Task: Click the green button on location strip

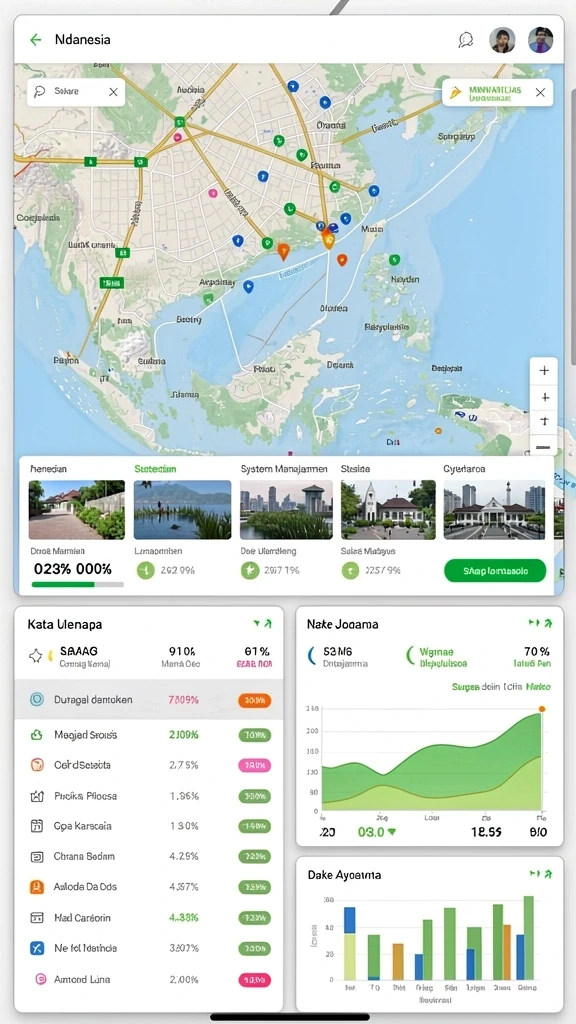Action: point(495,570)
